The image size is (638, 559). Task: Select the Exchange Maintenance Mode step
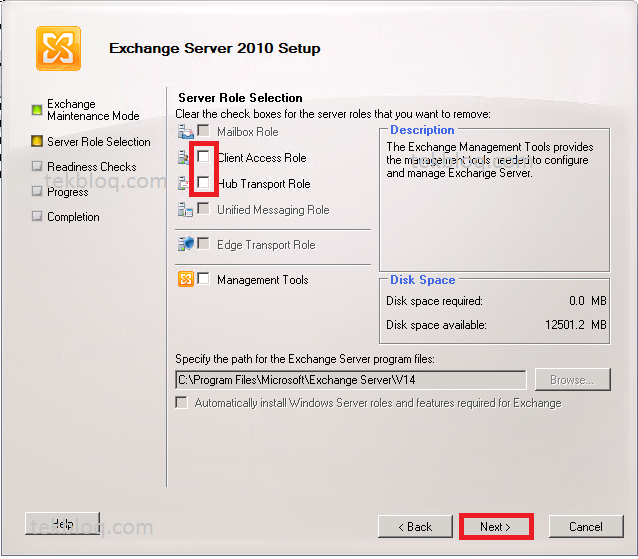point(93,110)
